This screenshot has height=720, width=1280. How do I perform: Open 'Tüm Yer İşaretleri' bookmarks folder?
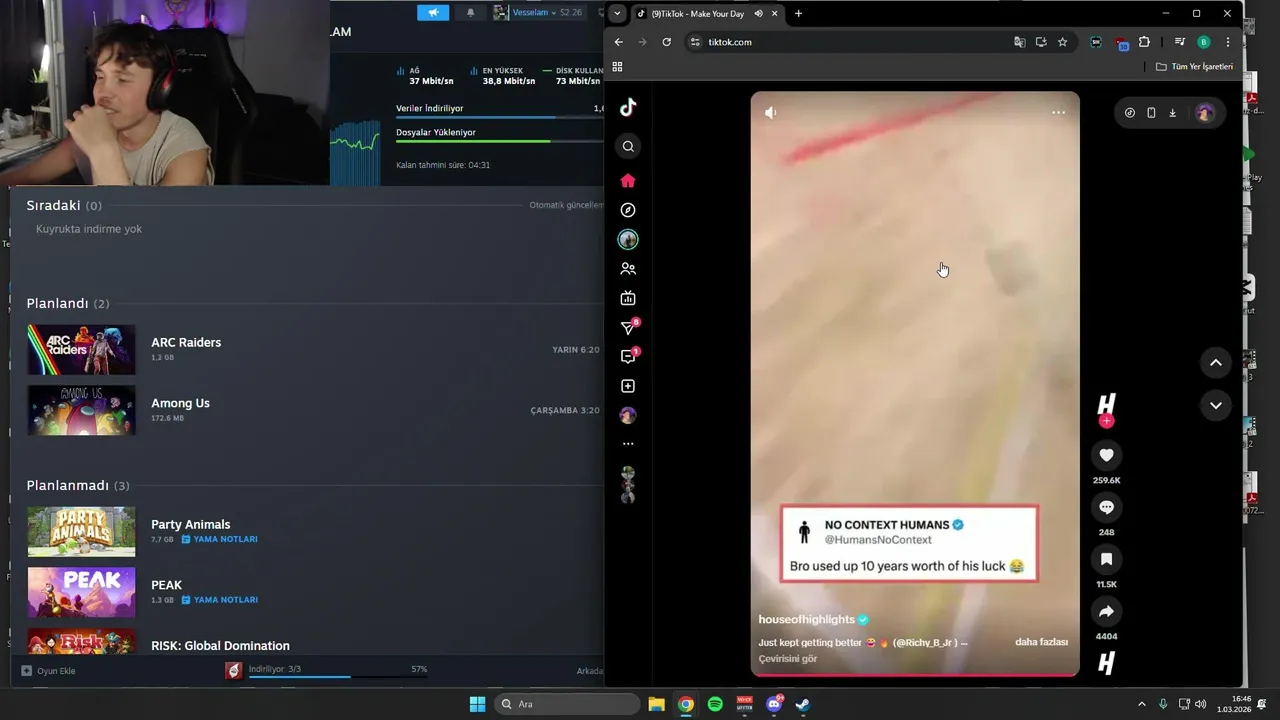pos(1194,67)
